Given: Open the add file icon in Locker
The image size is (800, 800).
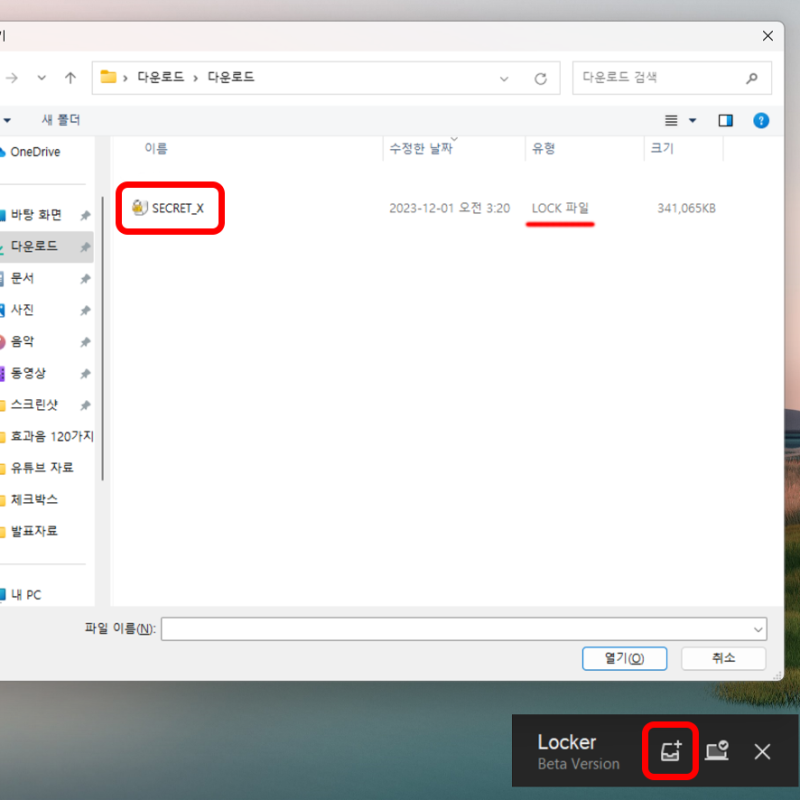Looking at the screenshot, I should (x=669, y=751).
